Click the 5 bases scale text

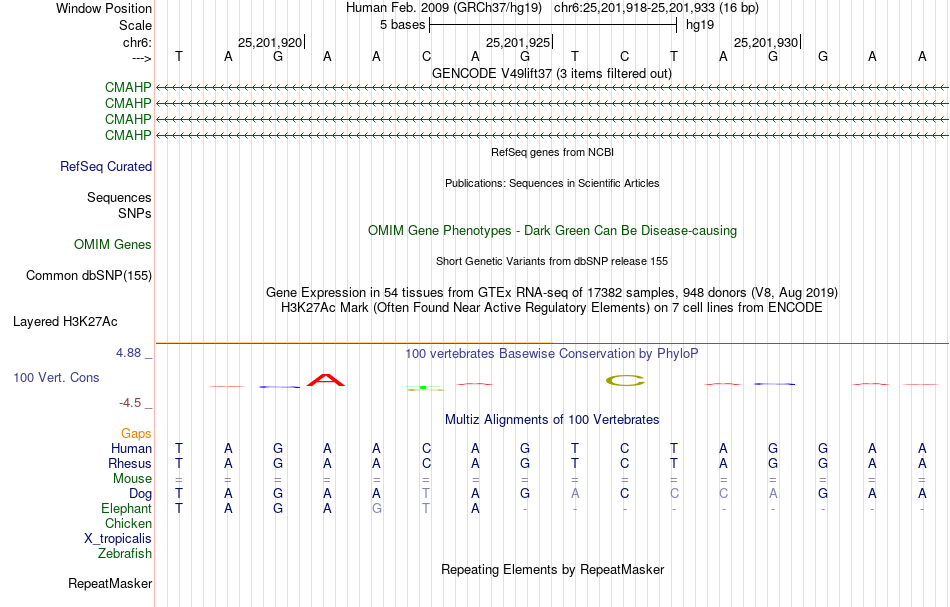point(403,25)
